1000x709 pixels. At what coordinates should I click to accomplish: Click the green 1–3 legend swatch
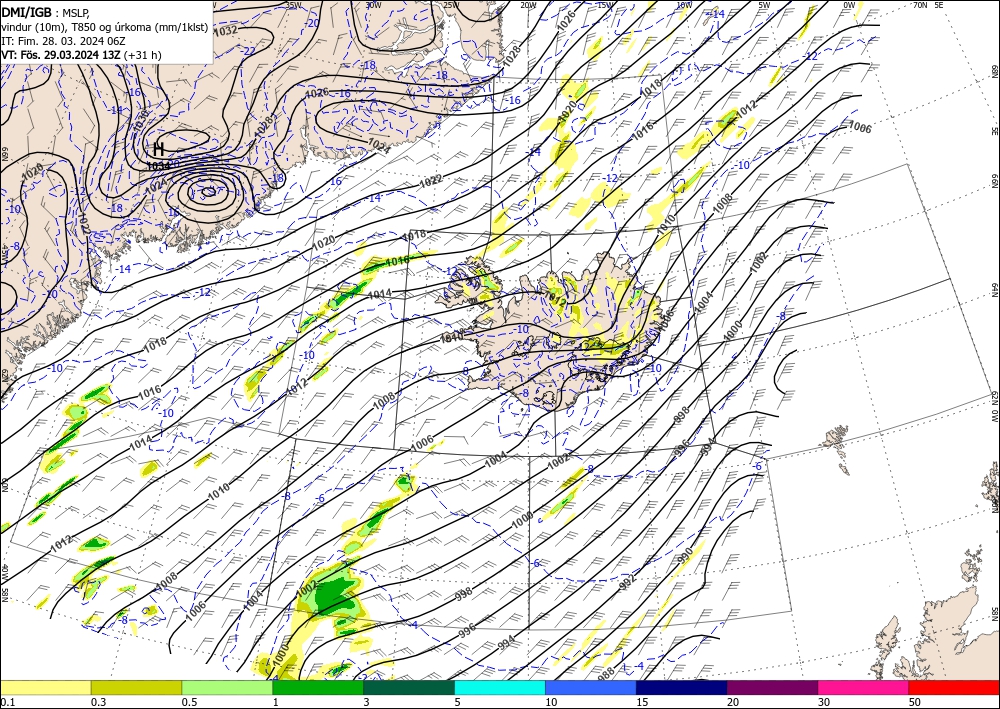[x=318, y=687]
